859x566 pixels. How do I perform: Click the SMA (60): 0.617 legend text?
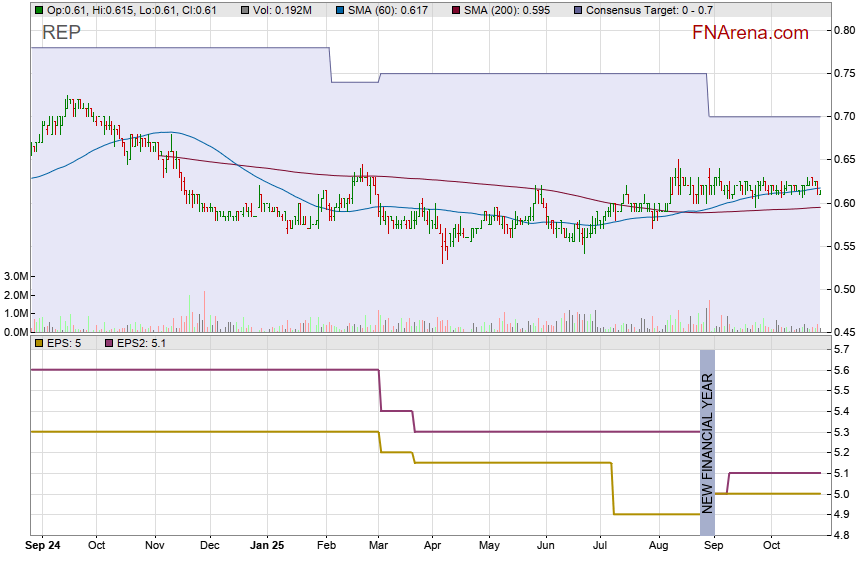(389, 9)
